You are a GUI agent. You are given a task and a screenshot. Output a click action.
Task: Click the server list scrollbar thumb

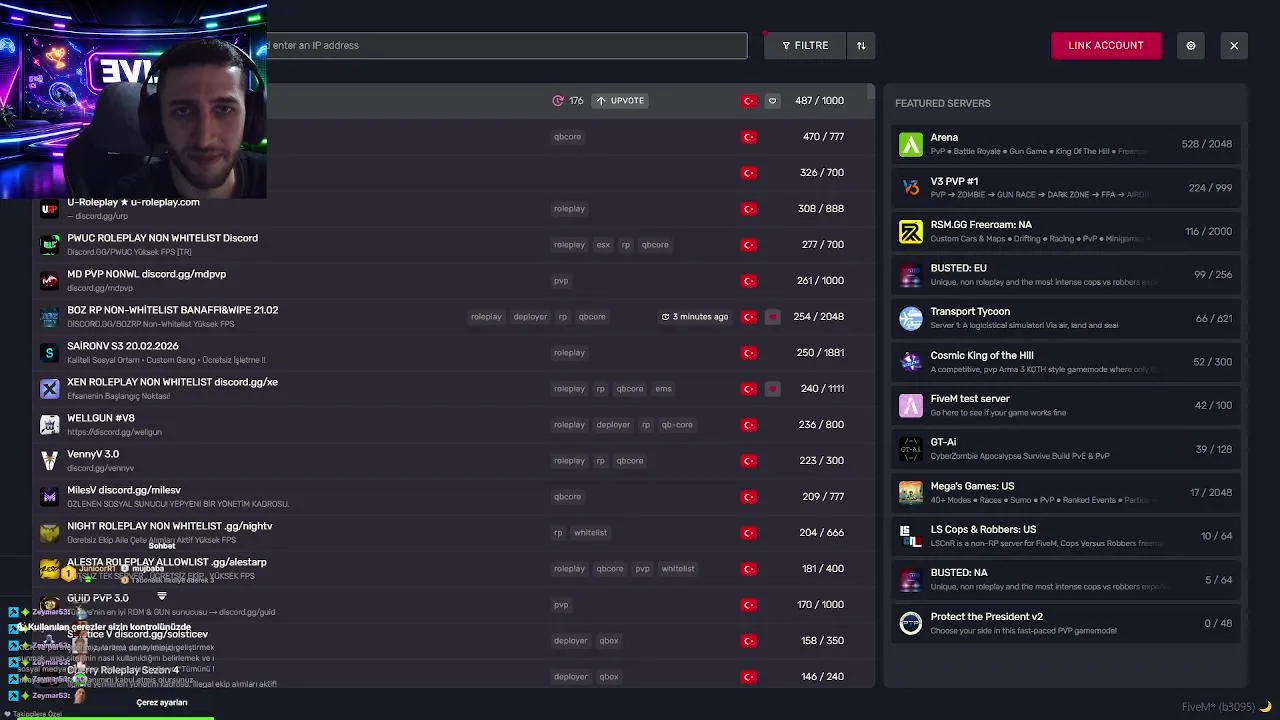[x=871, y=93]
